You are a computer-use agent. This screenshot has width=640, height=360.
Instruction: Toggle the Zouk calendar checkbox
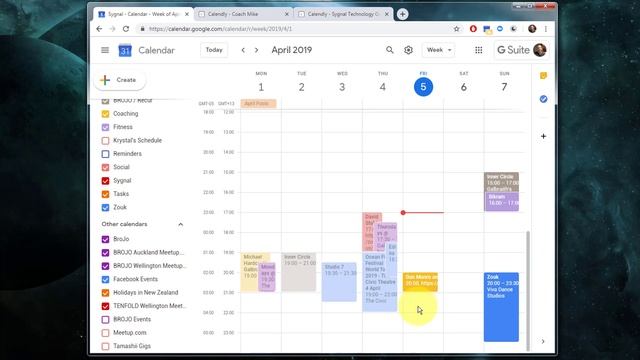pos(105,207)
